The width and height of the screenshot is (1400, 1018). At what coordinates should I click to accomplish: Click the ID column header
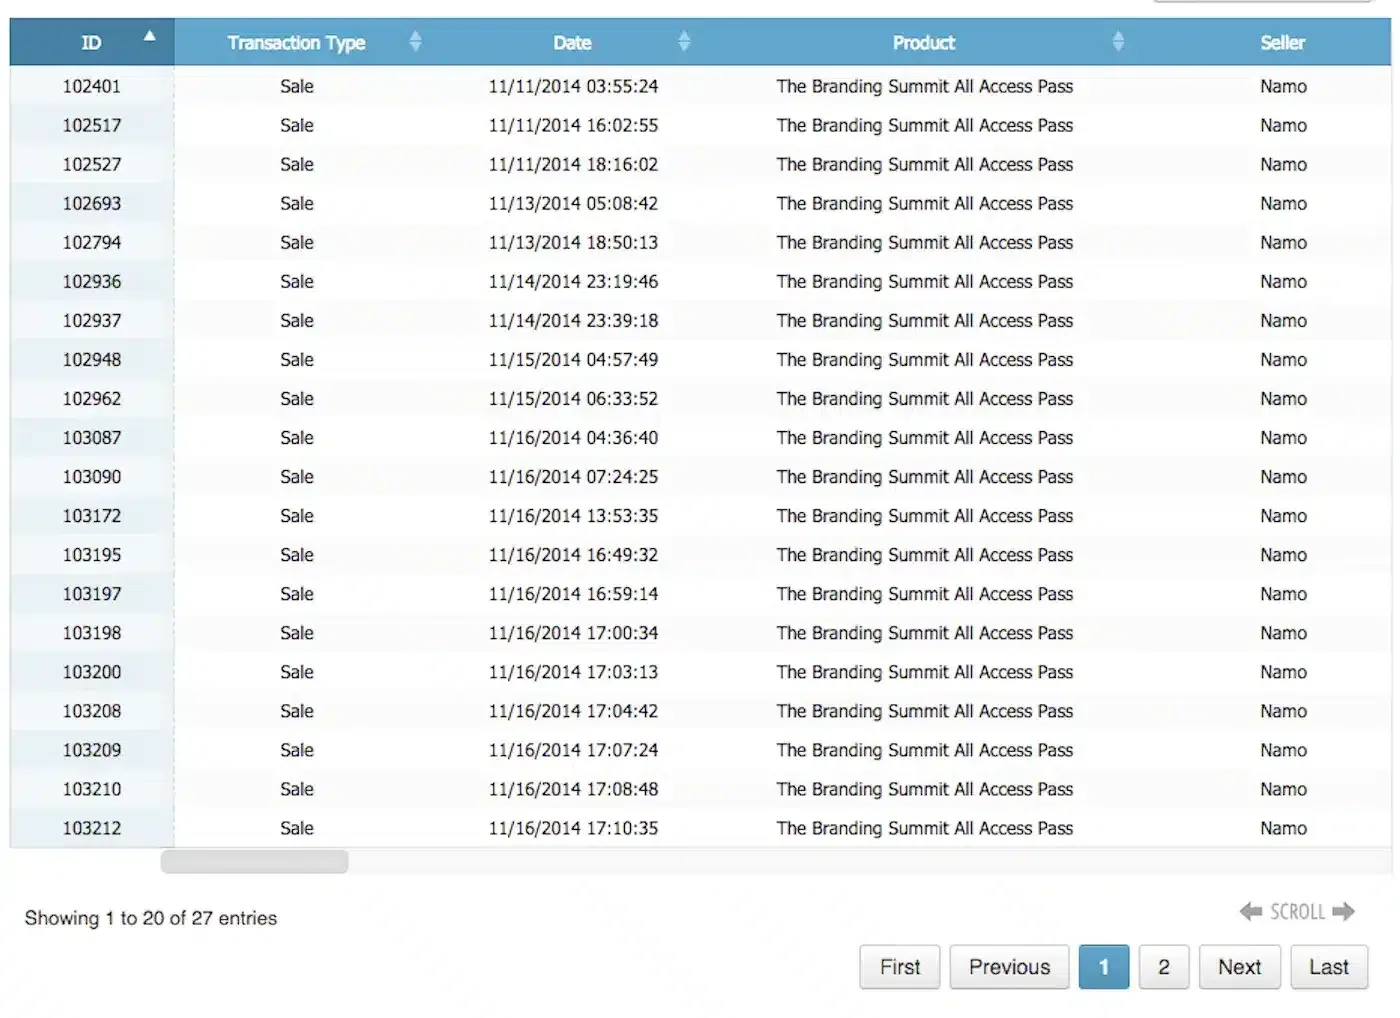[x=92, y=42]
